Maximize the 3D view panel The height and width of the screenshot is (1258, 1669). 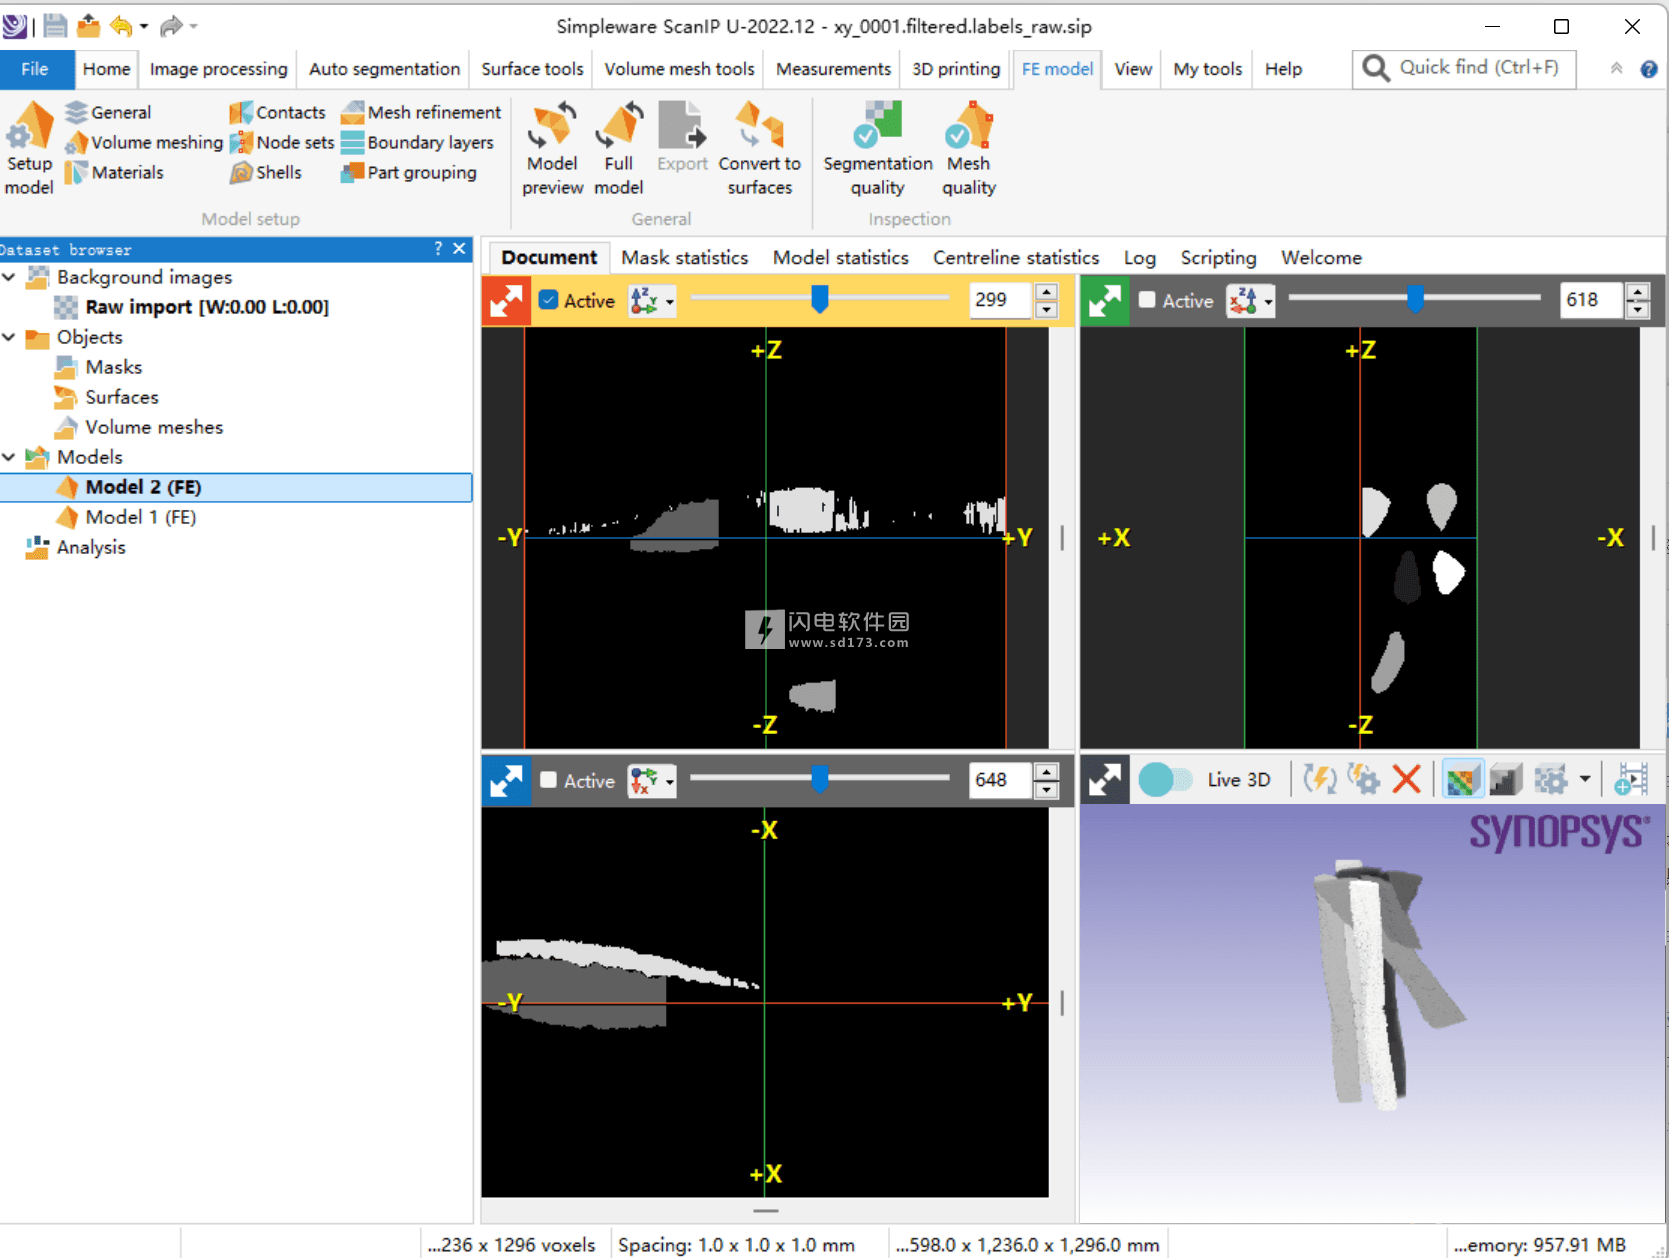[x=1105, y=780]
